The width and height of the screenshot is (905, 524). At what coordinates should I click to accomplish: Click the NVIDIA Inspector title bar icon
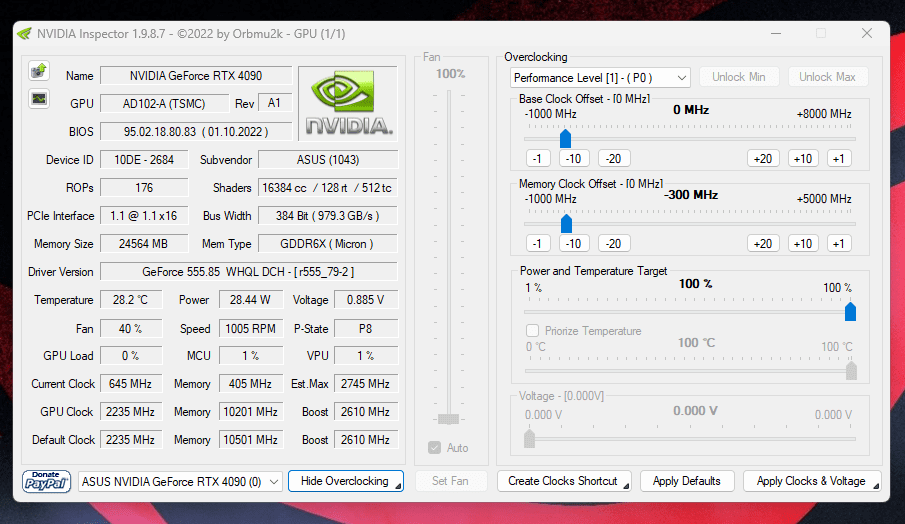click(x=24, y=34)
